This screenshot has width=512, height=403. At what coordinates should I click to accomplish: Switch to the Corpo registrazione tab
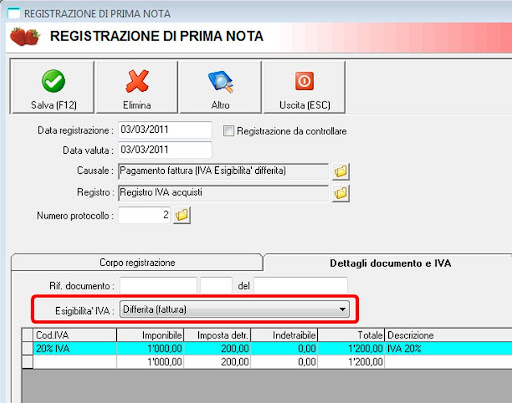(137, 263)
